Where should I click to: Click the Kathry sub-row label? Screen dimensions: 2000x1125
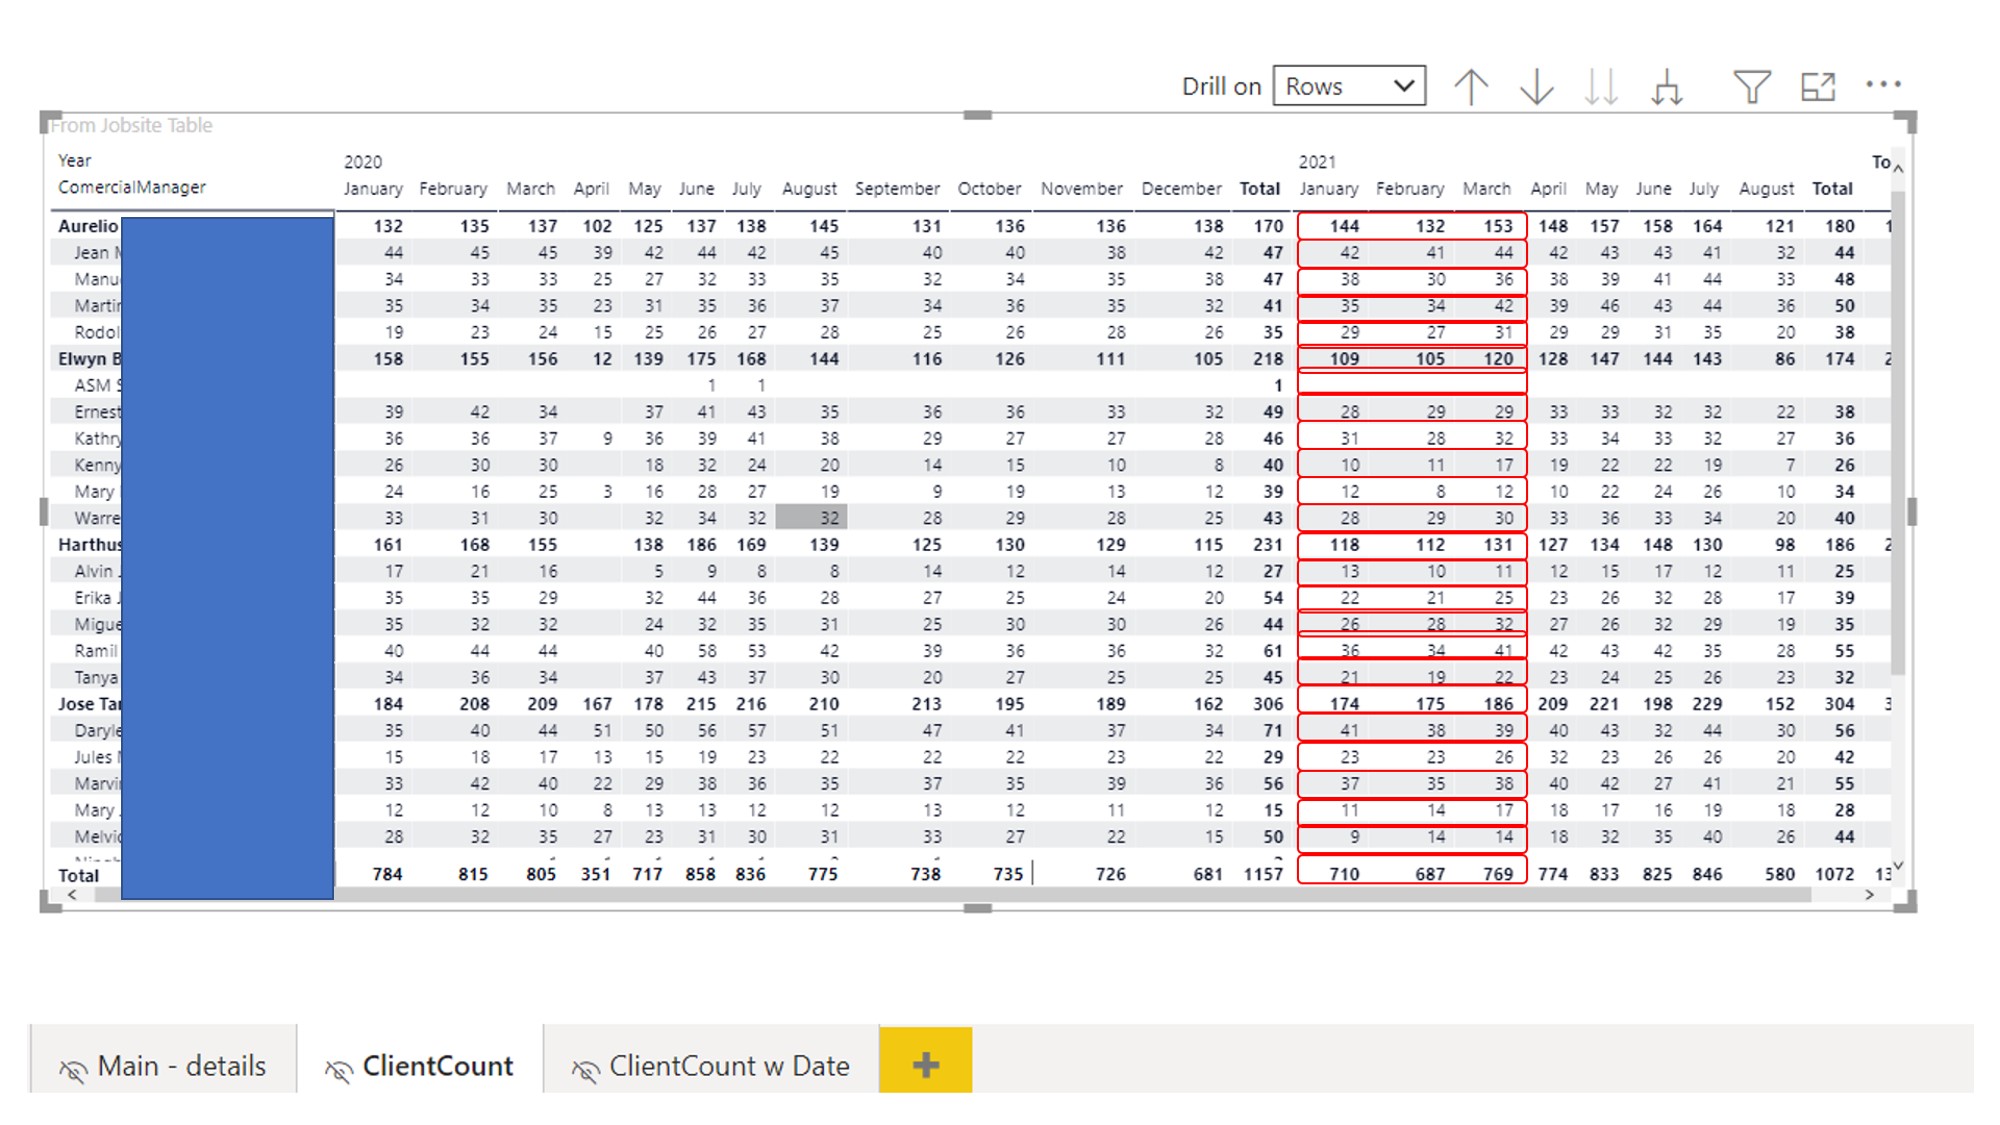[x=97, y=439]
